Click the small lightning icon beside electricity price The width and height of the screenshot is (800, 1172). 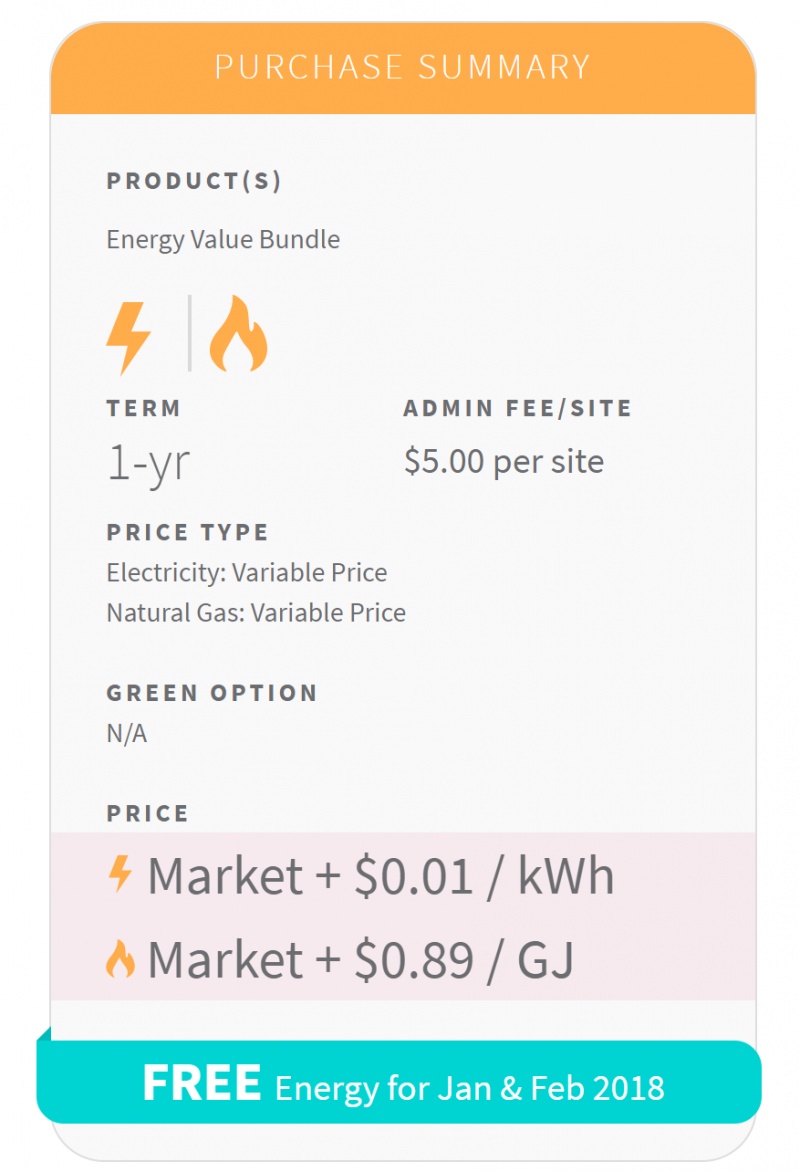pyautogui.click(x=120, y=875)
